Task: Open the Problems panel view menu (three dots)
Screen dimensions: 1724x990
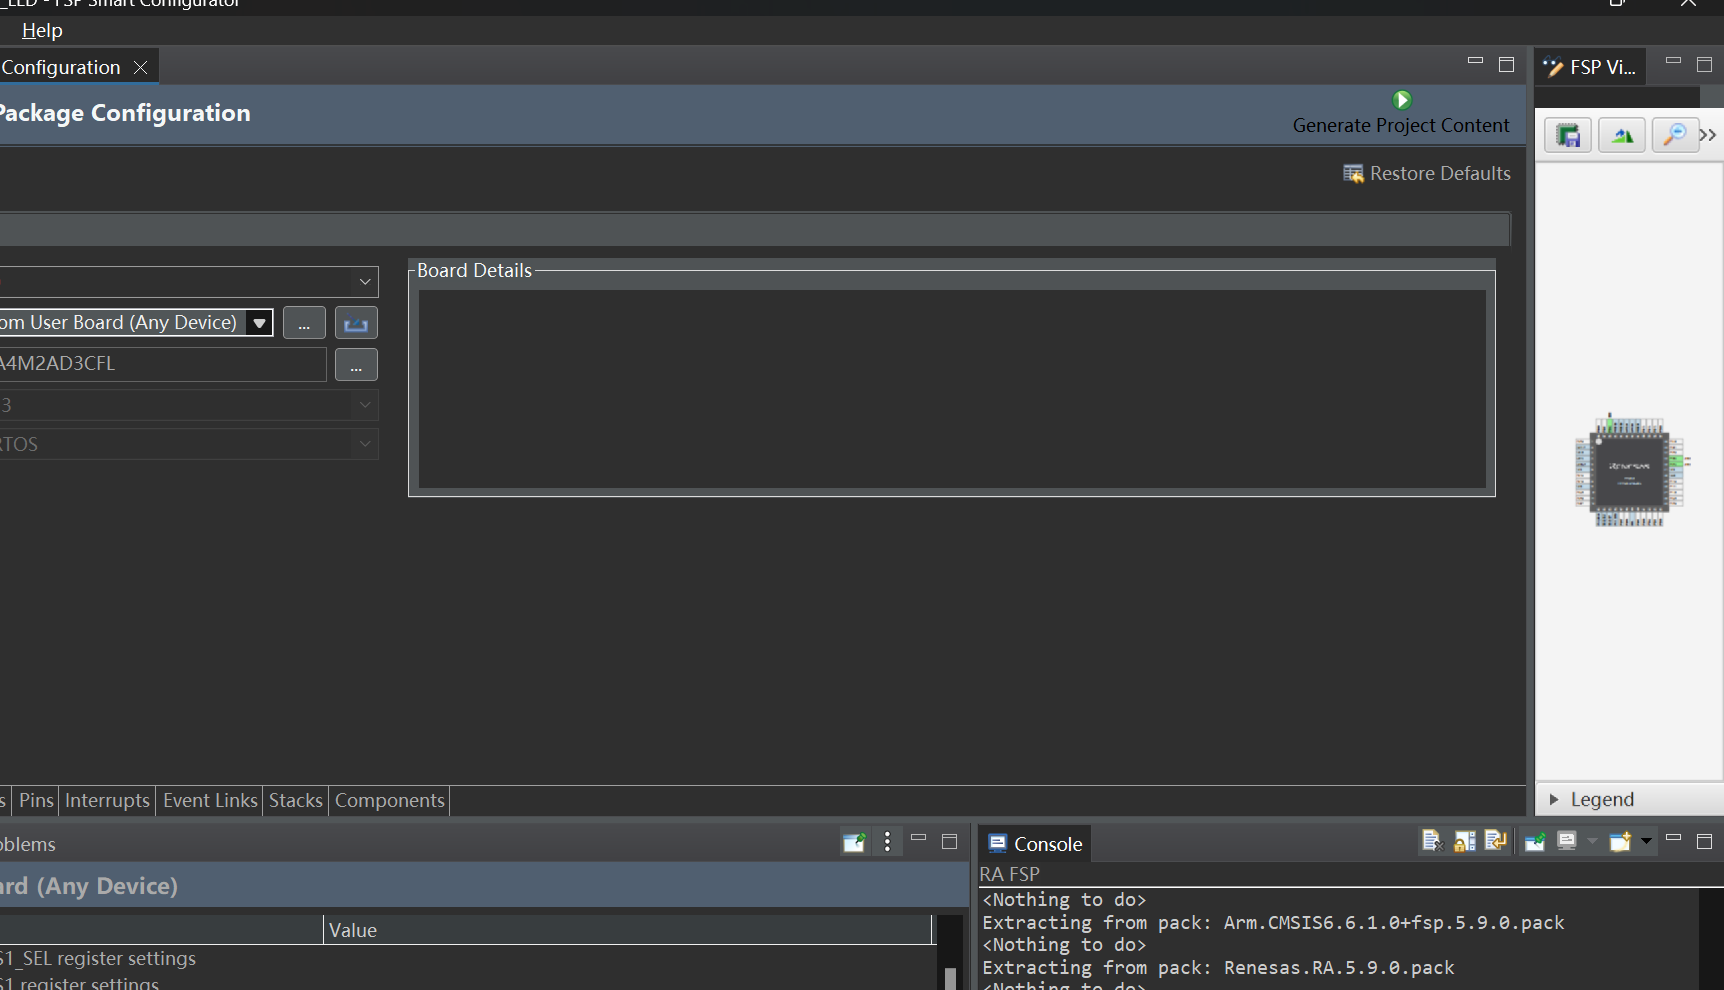Action: [887, 842]
